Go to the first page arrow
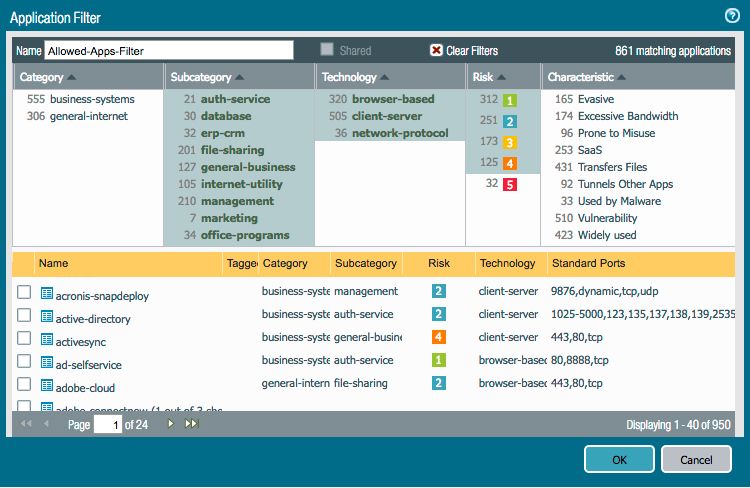Screen dimensions: 750x488 click(x=26, y=423)
